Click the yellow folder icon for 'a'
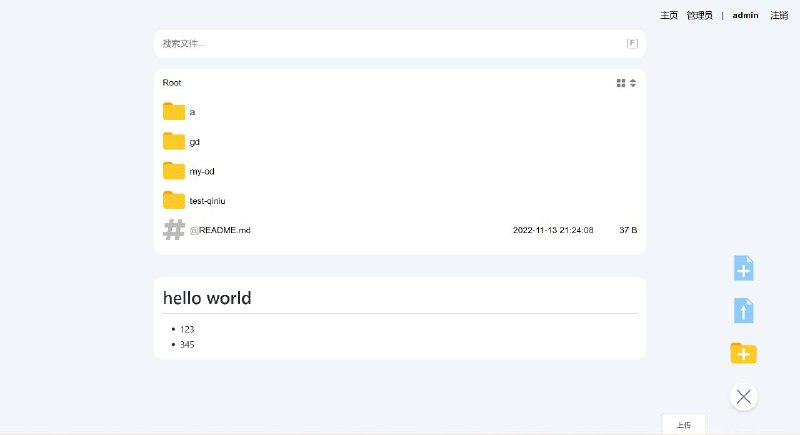 coord(174,112)
